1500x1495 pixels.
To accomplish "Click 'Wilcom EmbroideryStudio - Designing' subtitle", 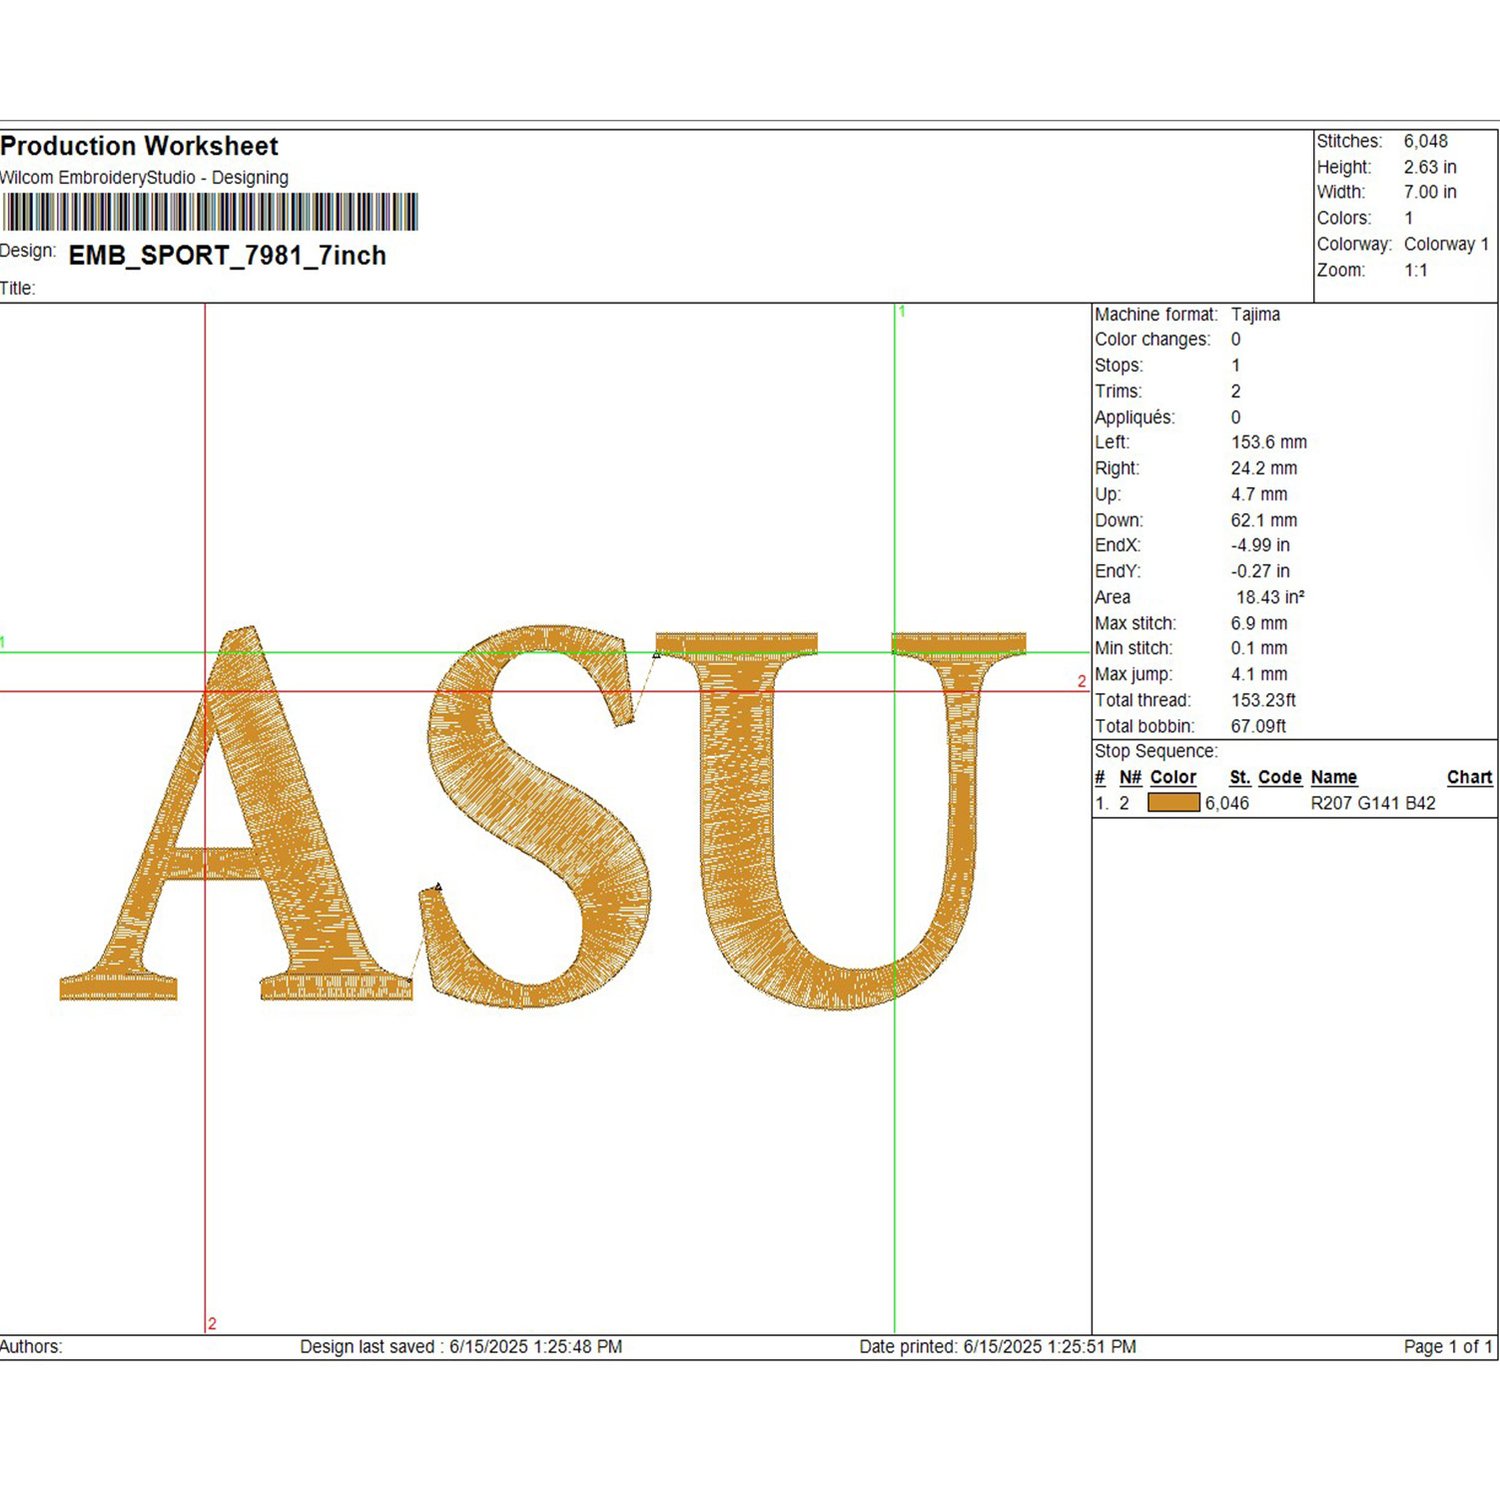I will 144,178.
